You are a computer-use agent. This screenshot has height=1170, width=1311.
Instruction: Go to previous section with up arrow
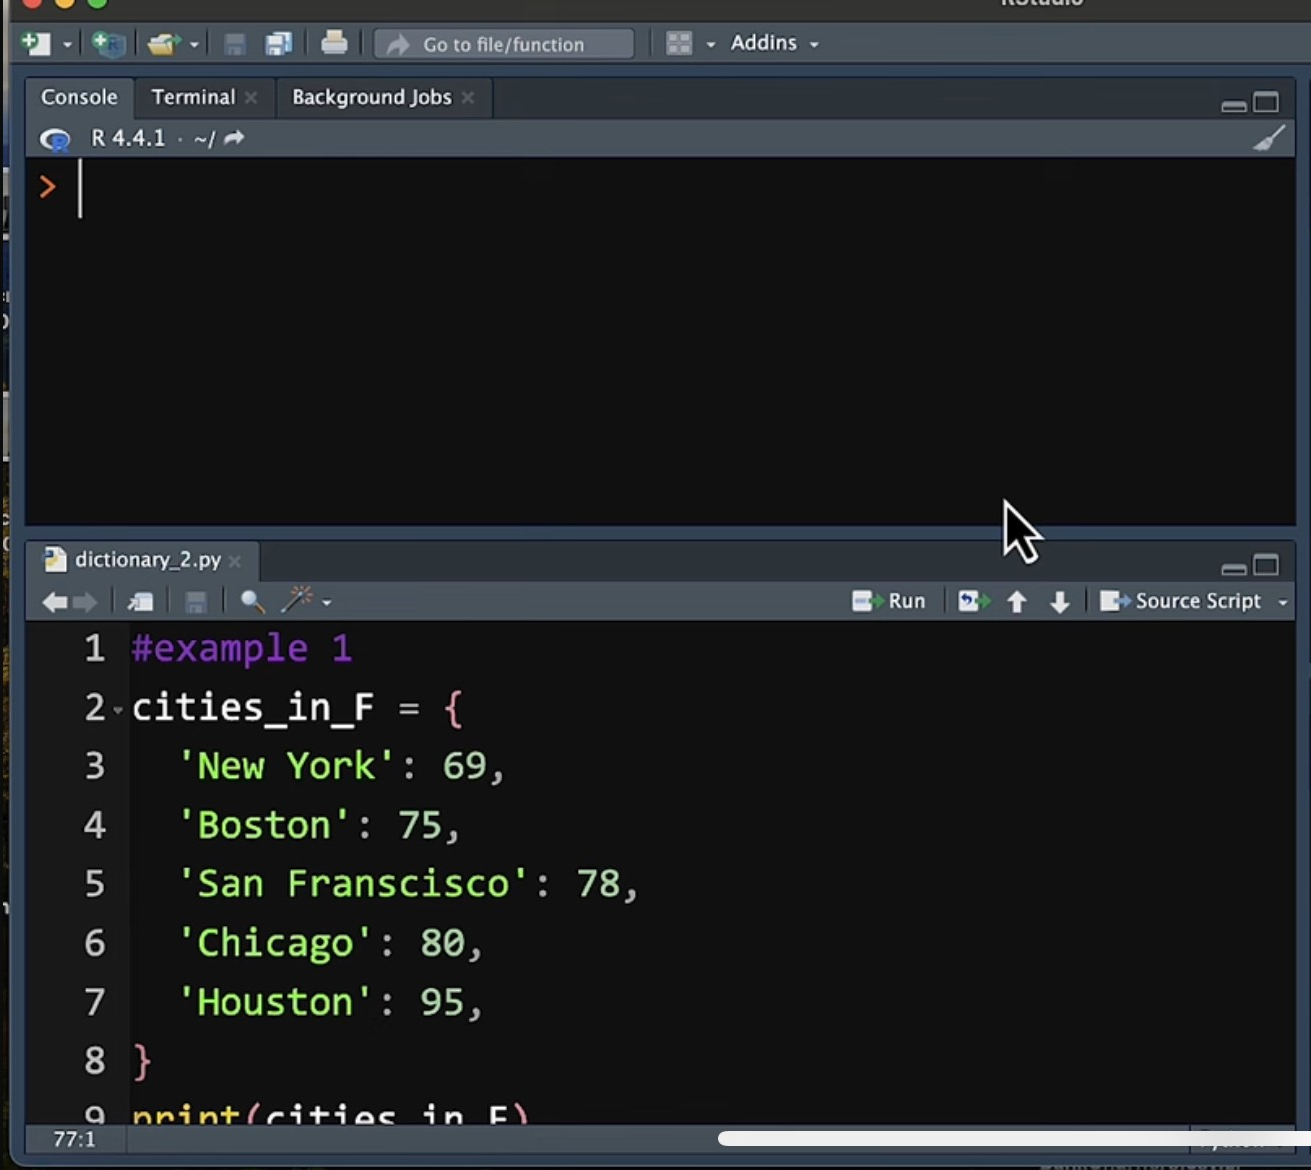1017,601
